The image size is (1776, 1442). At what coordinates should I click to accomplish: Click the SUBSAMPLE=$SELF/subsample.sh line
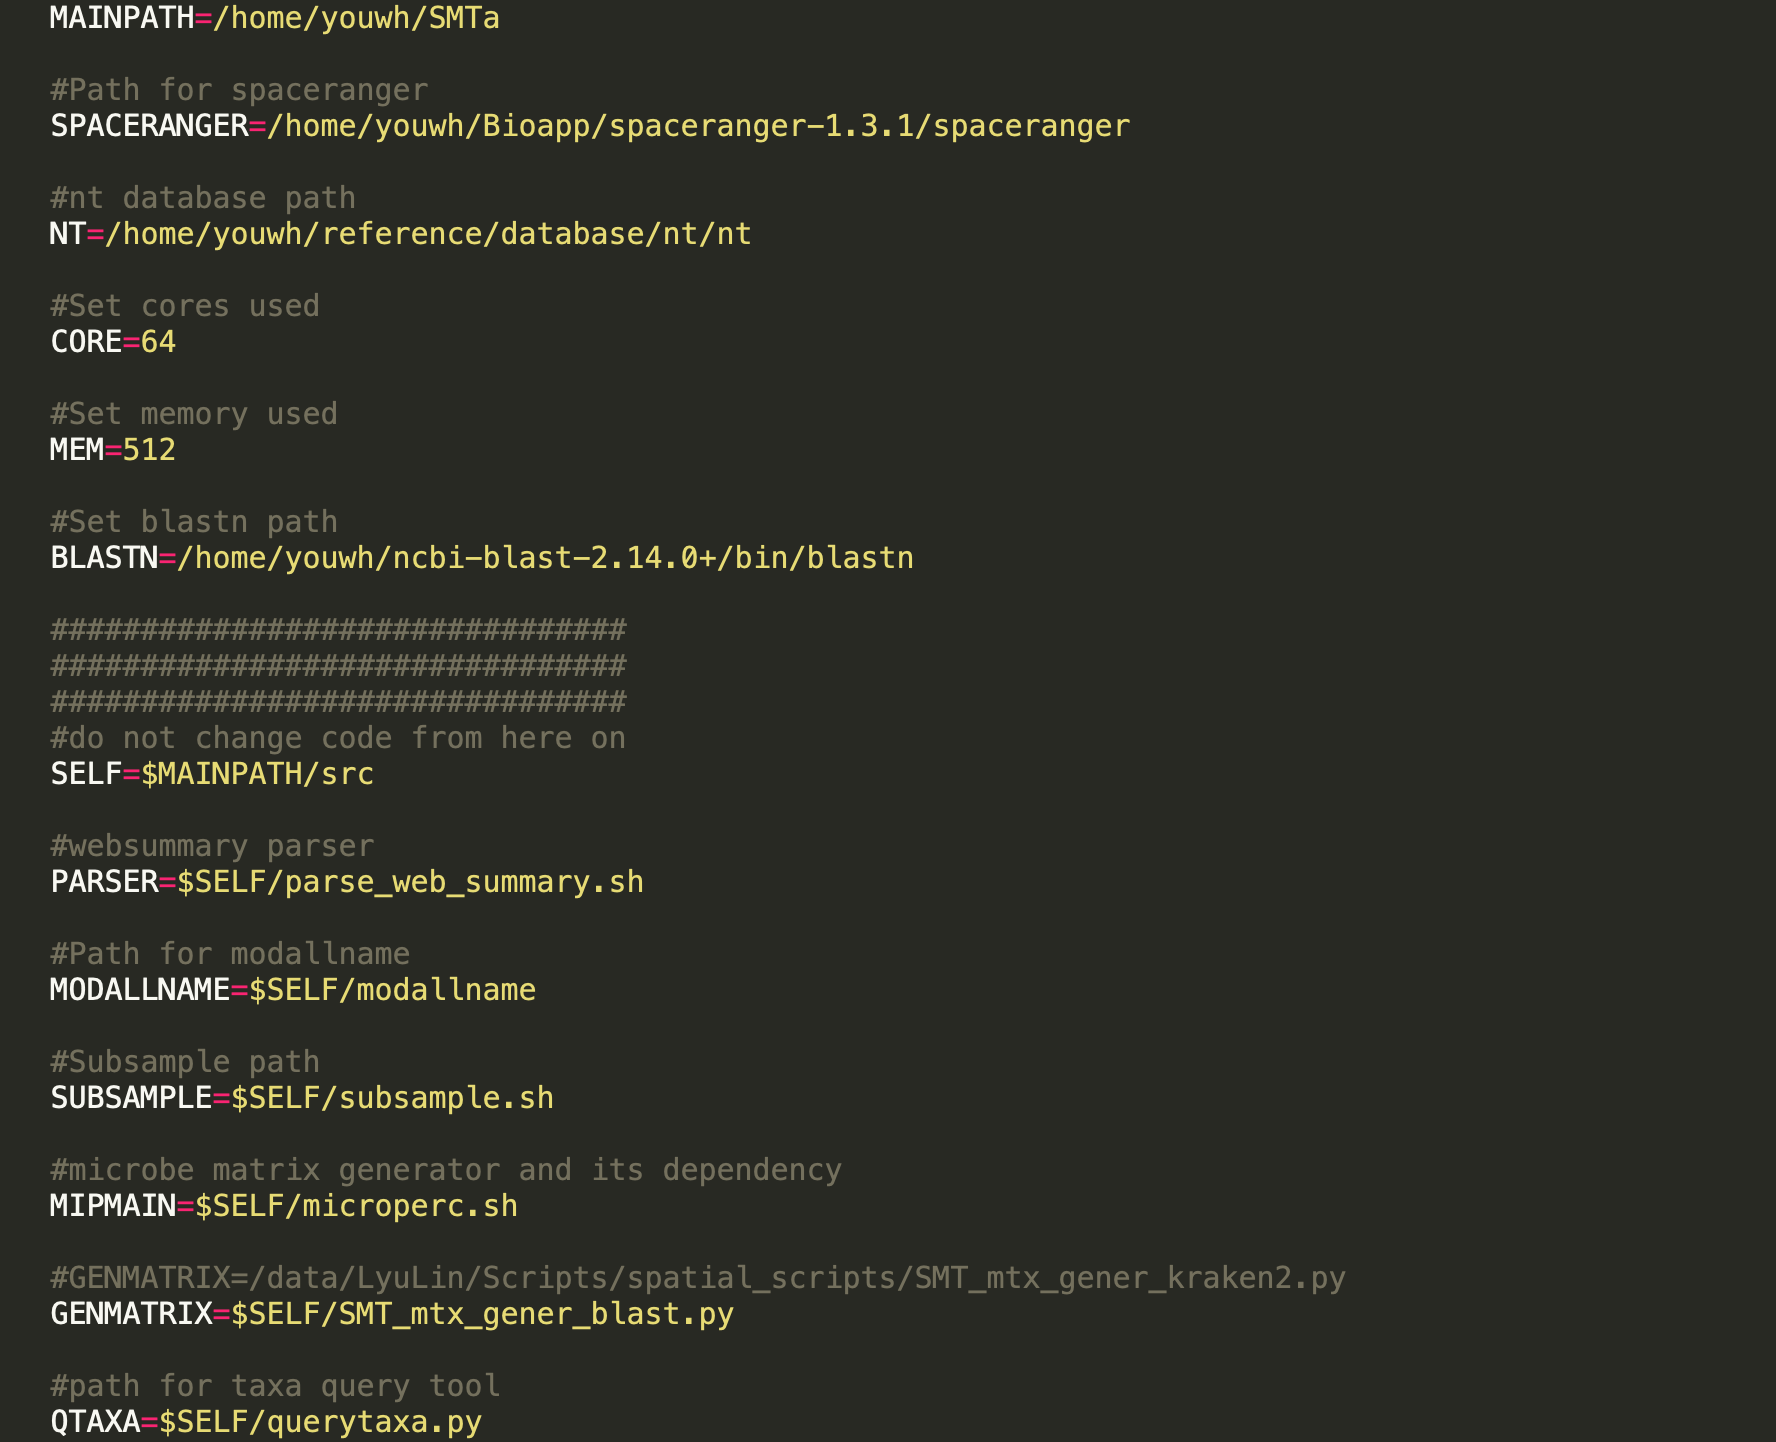tap(300, 1097)
